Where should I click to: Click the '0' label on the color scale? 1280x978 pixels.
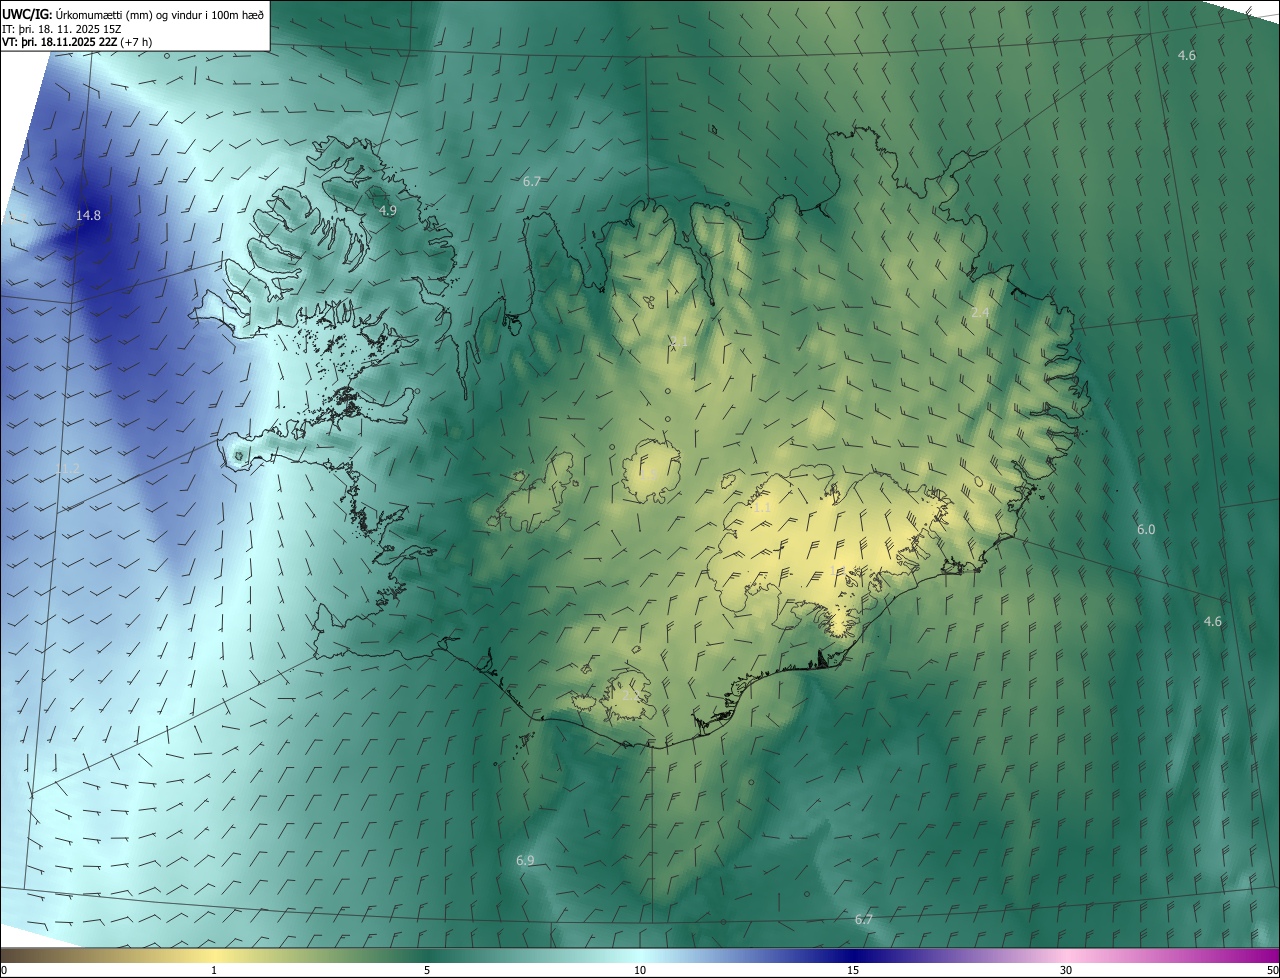[x=4, y=970]
